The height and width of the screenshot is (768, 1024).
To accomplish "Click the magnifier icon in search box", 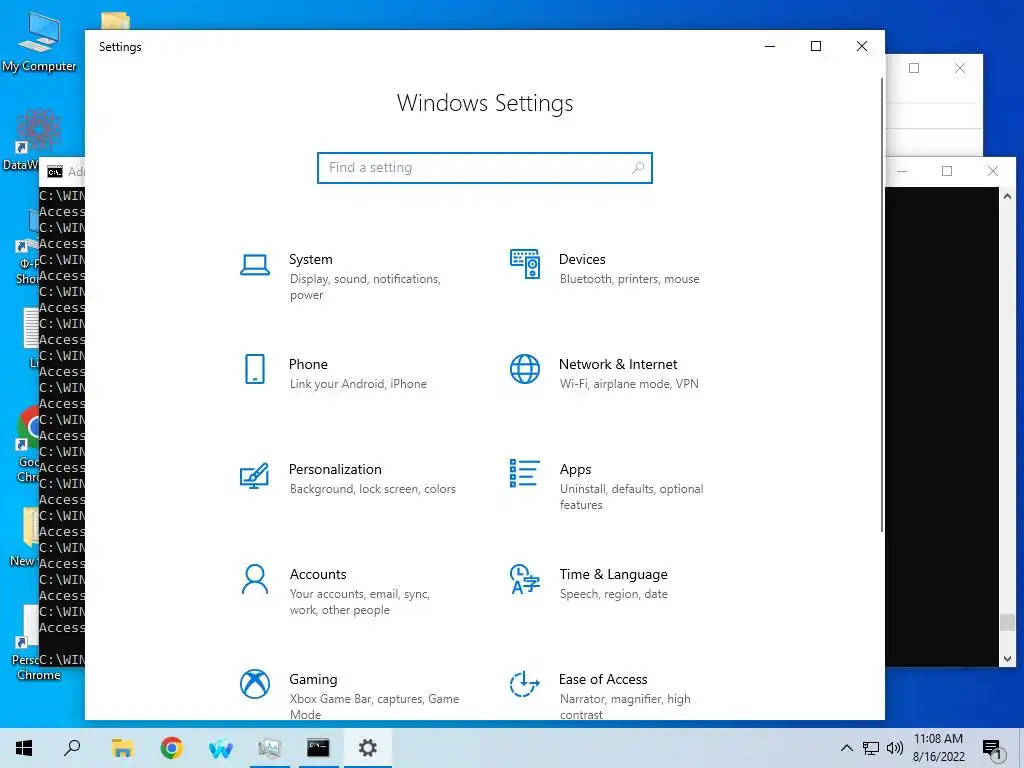I will (x=638, y=168).
